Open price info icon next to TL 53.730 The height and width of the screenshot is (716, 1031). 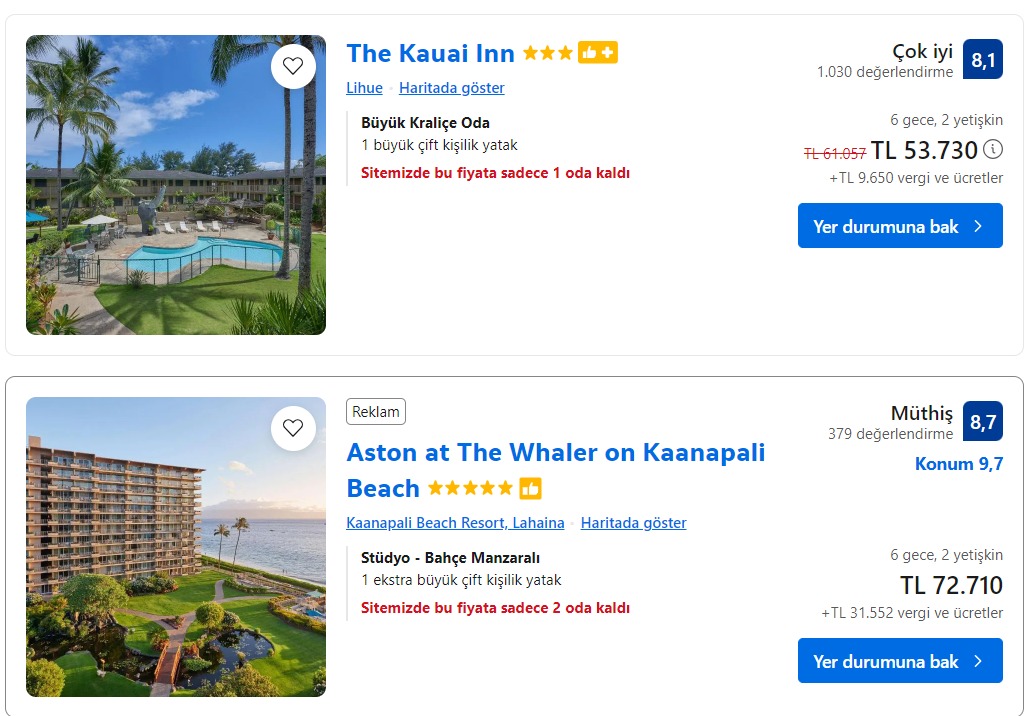click(x=993, y=150)
